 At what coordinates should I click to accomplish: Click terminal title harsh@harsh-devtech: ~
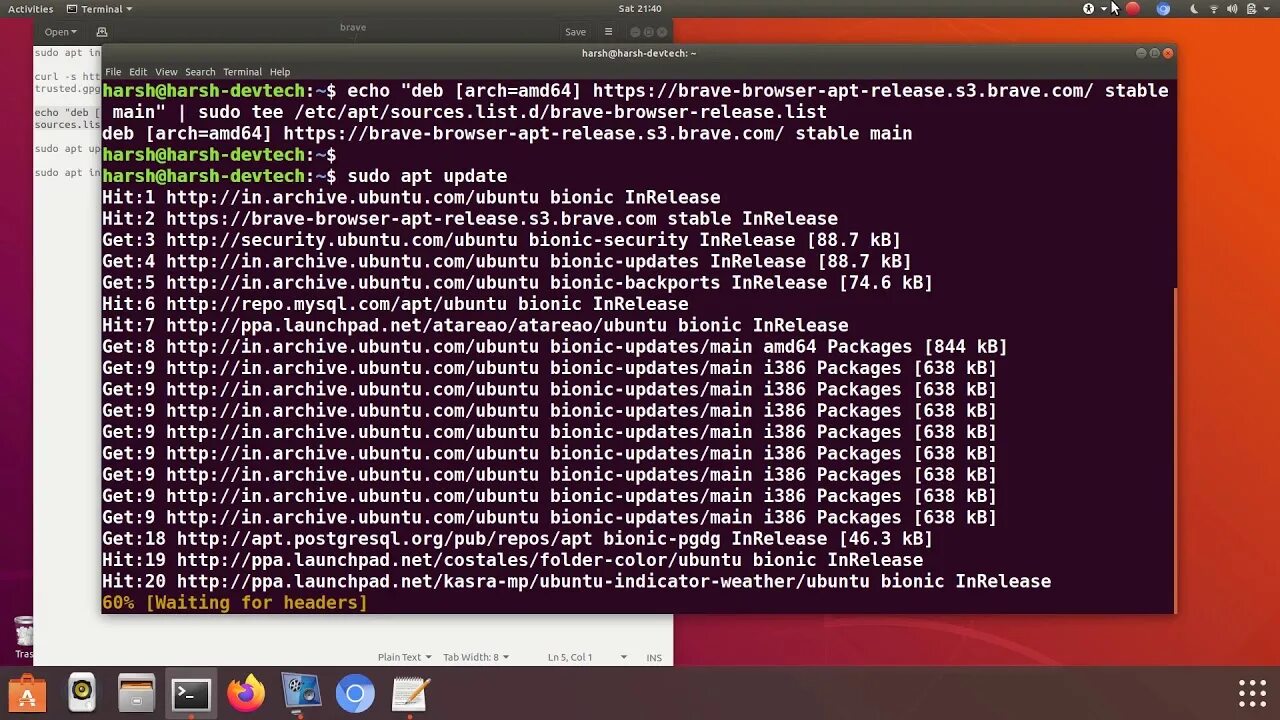pyautogui.click(x=639, y=53)
